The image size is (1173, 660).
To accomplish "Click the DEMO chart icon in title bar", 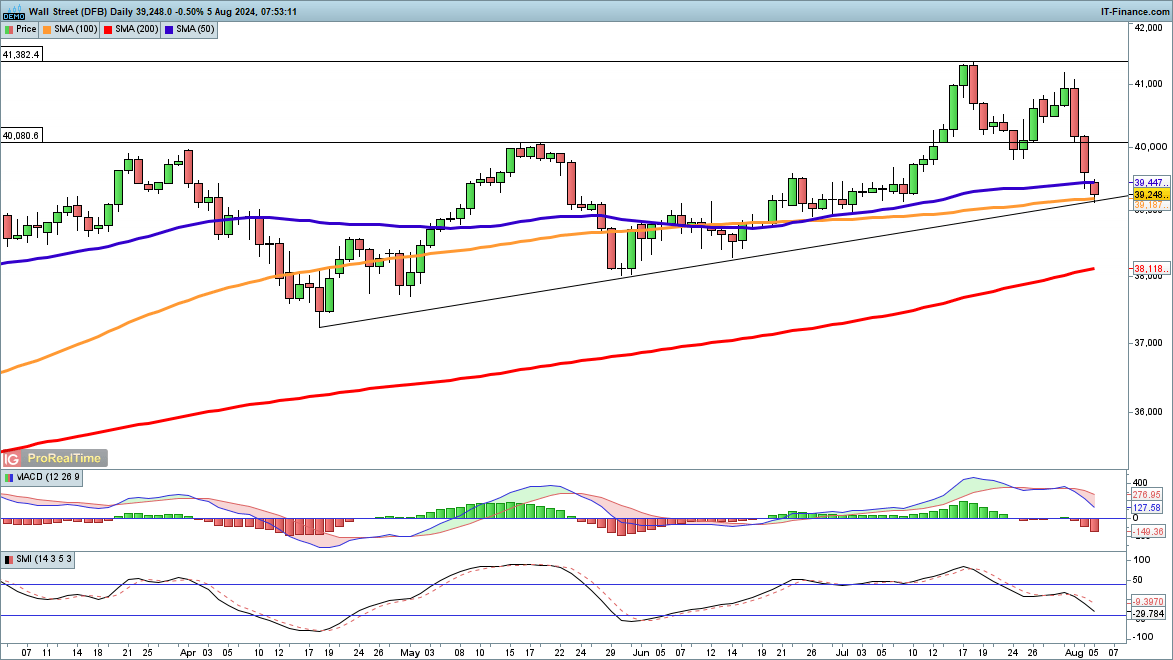I will [12, 11].
